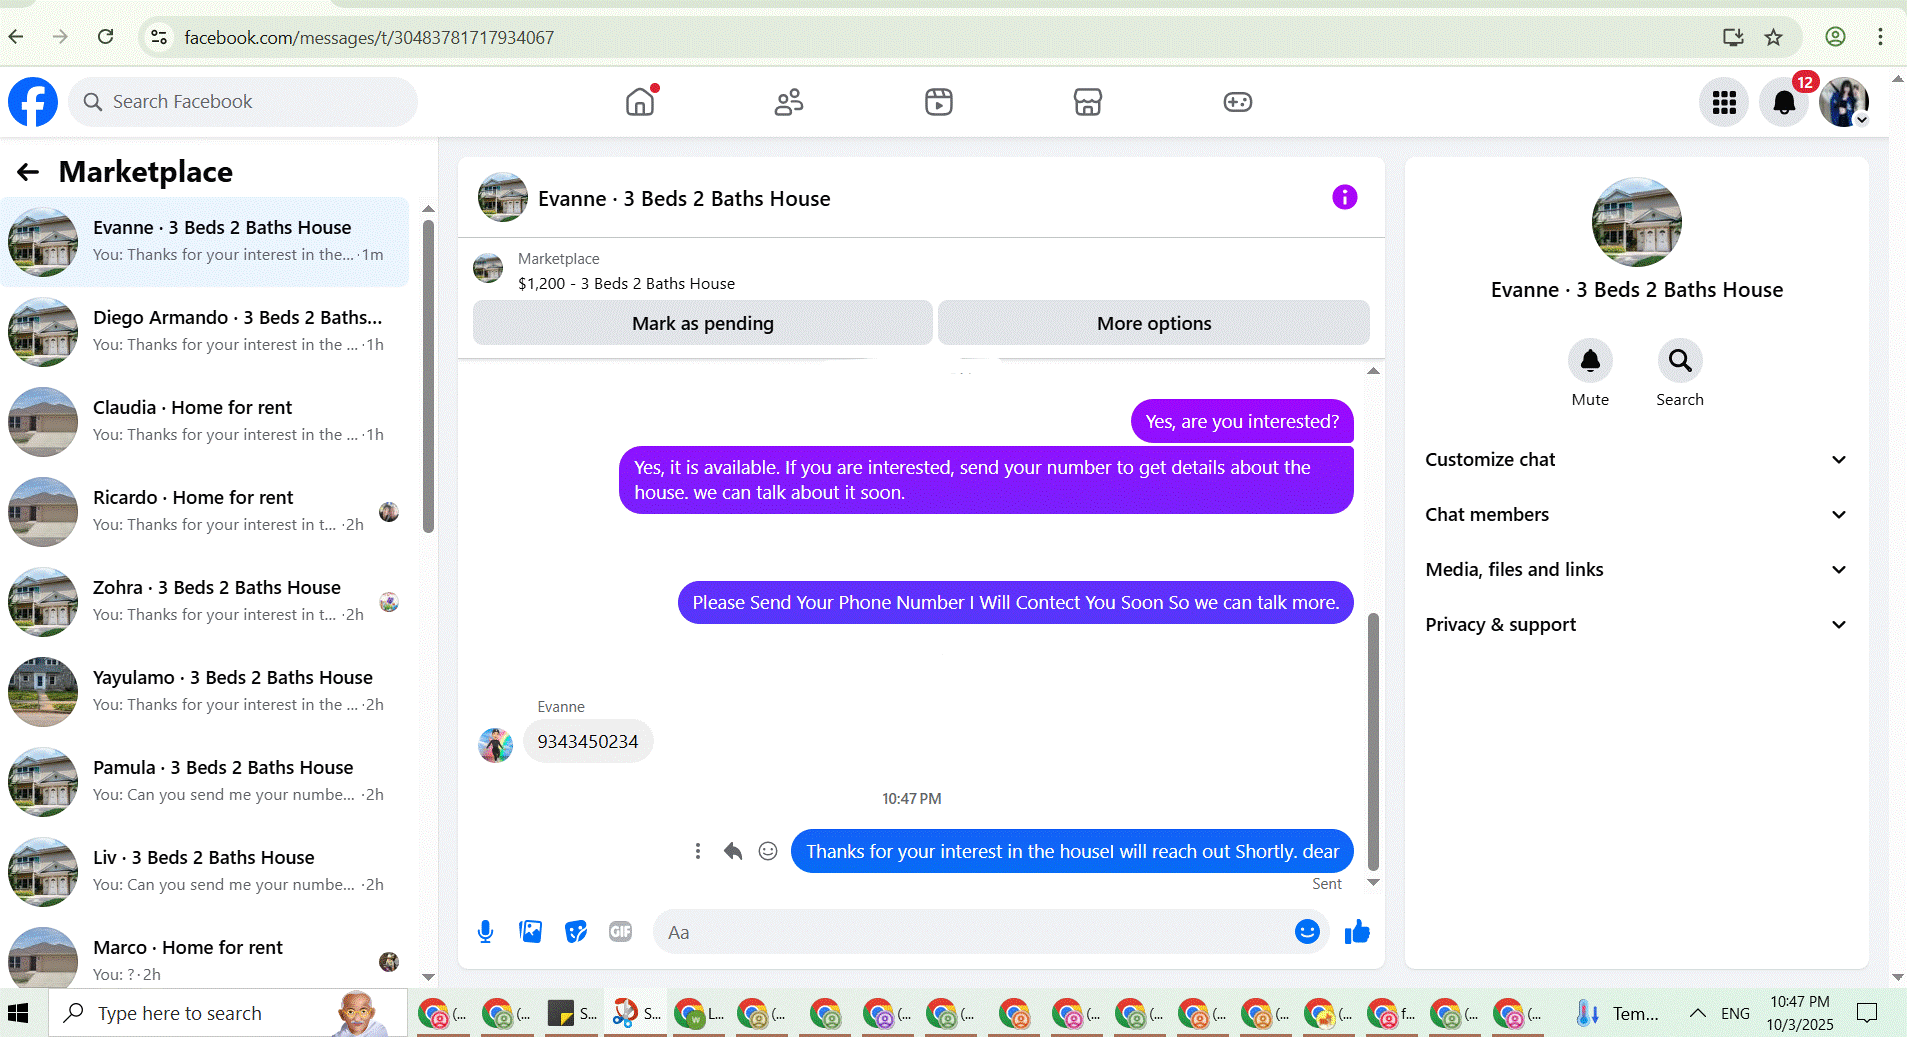The image size is (1907, 1037).
Task: Expand Media, files and links section
Action: (x=1637, y=570)
